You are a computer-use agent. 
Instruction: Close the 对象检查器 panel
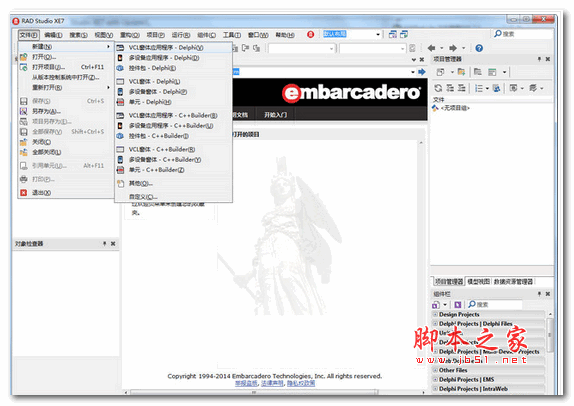coord(113,243)
